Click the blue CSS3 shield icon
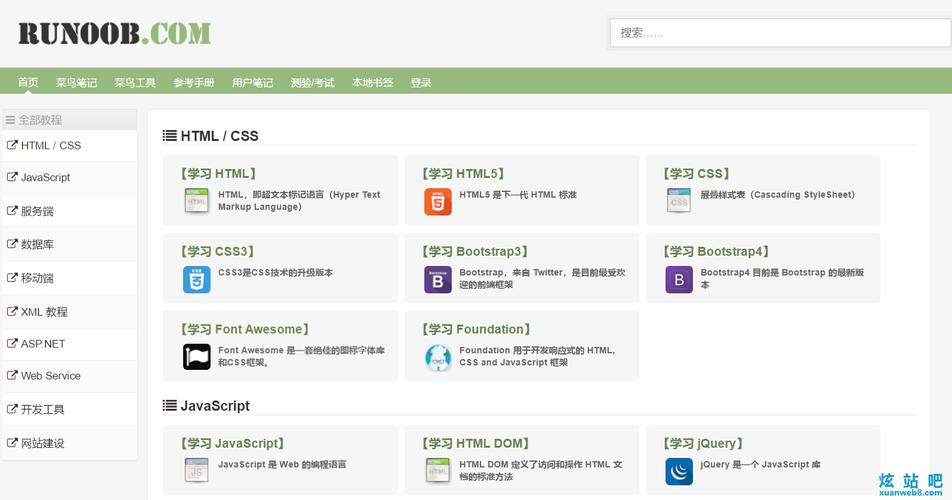The width and height of the screenshot is (952, 500). pyautogui.click(x=197, y=280)
